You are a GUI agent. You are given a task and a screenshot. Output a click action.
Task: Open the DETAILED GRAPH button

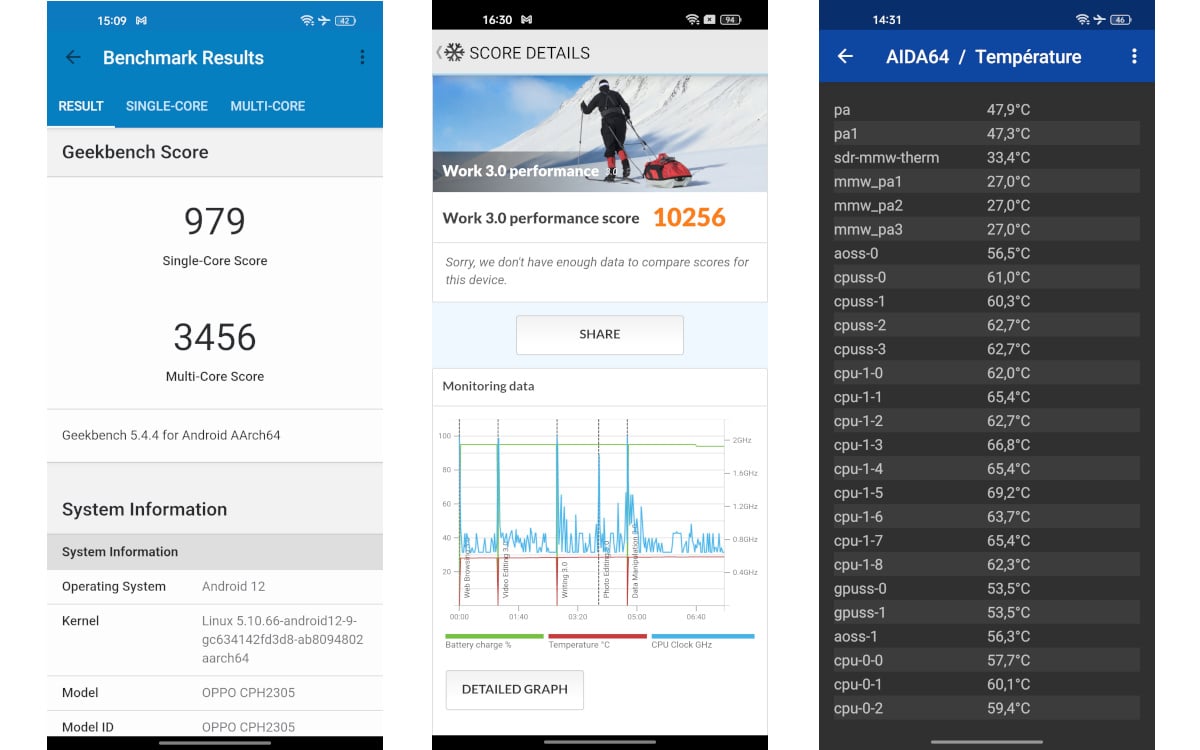coord(514,689)
